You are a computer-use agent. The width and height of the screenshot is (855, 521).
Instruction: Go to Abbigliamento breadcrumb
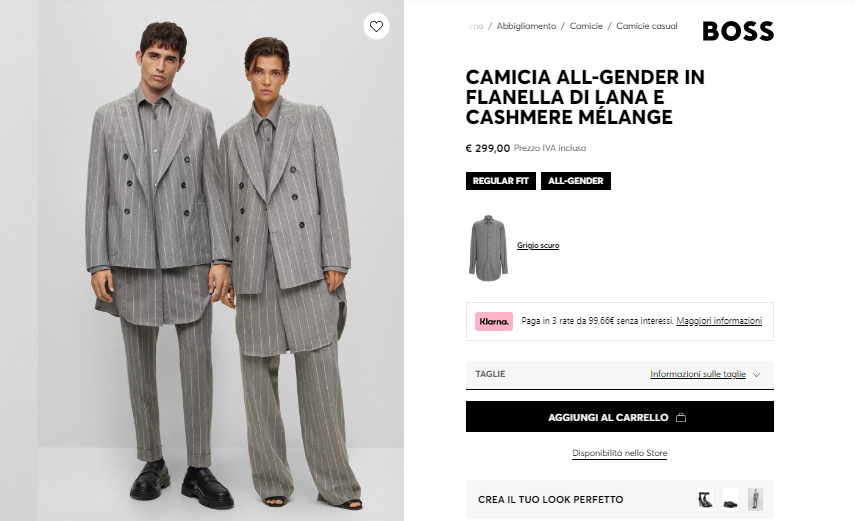[526, 26]
